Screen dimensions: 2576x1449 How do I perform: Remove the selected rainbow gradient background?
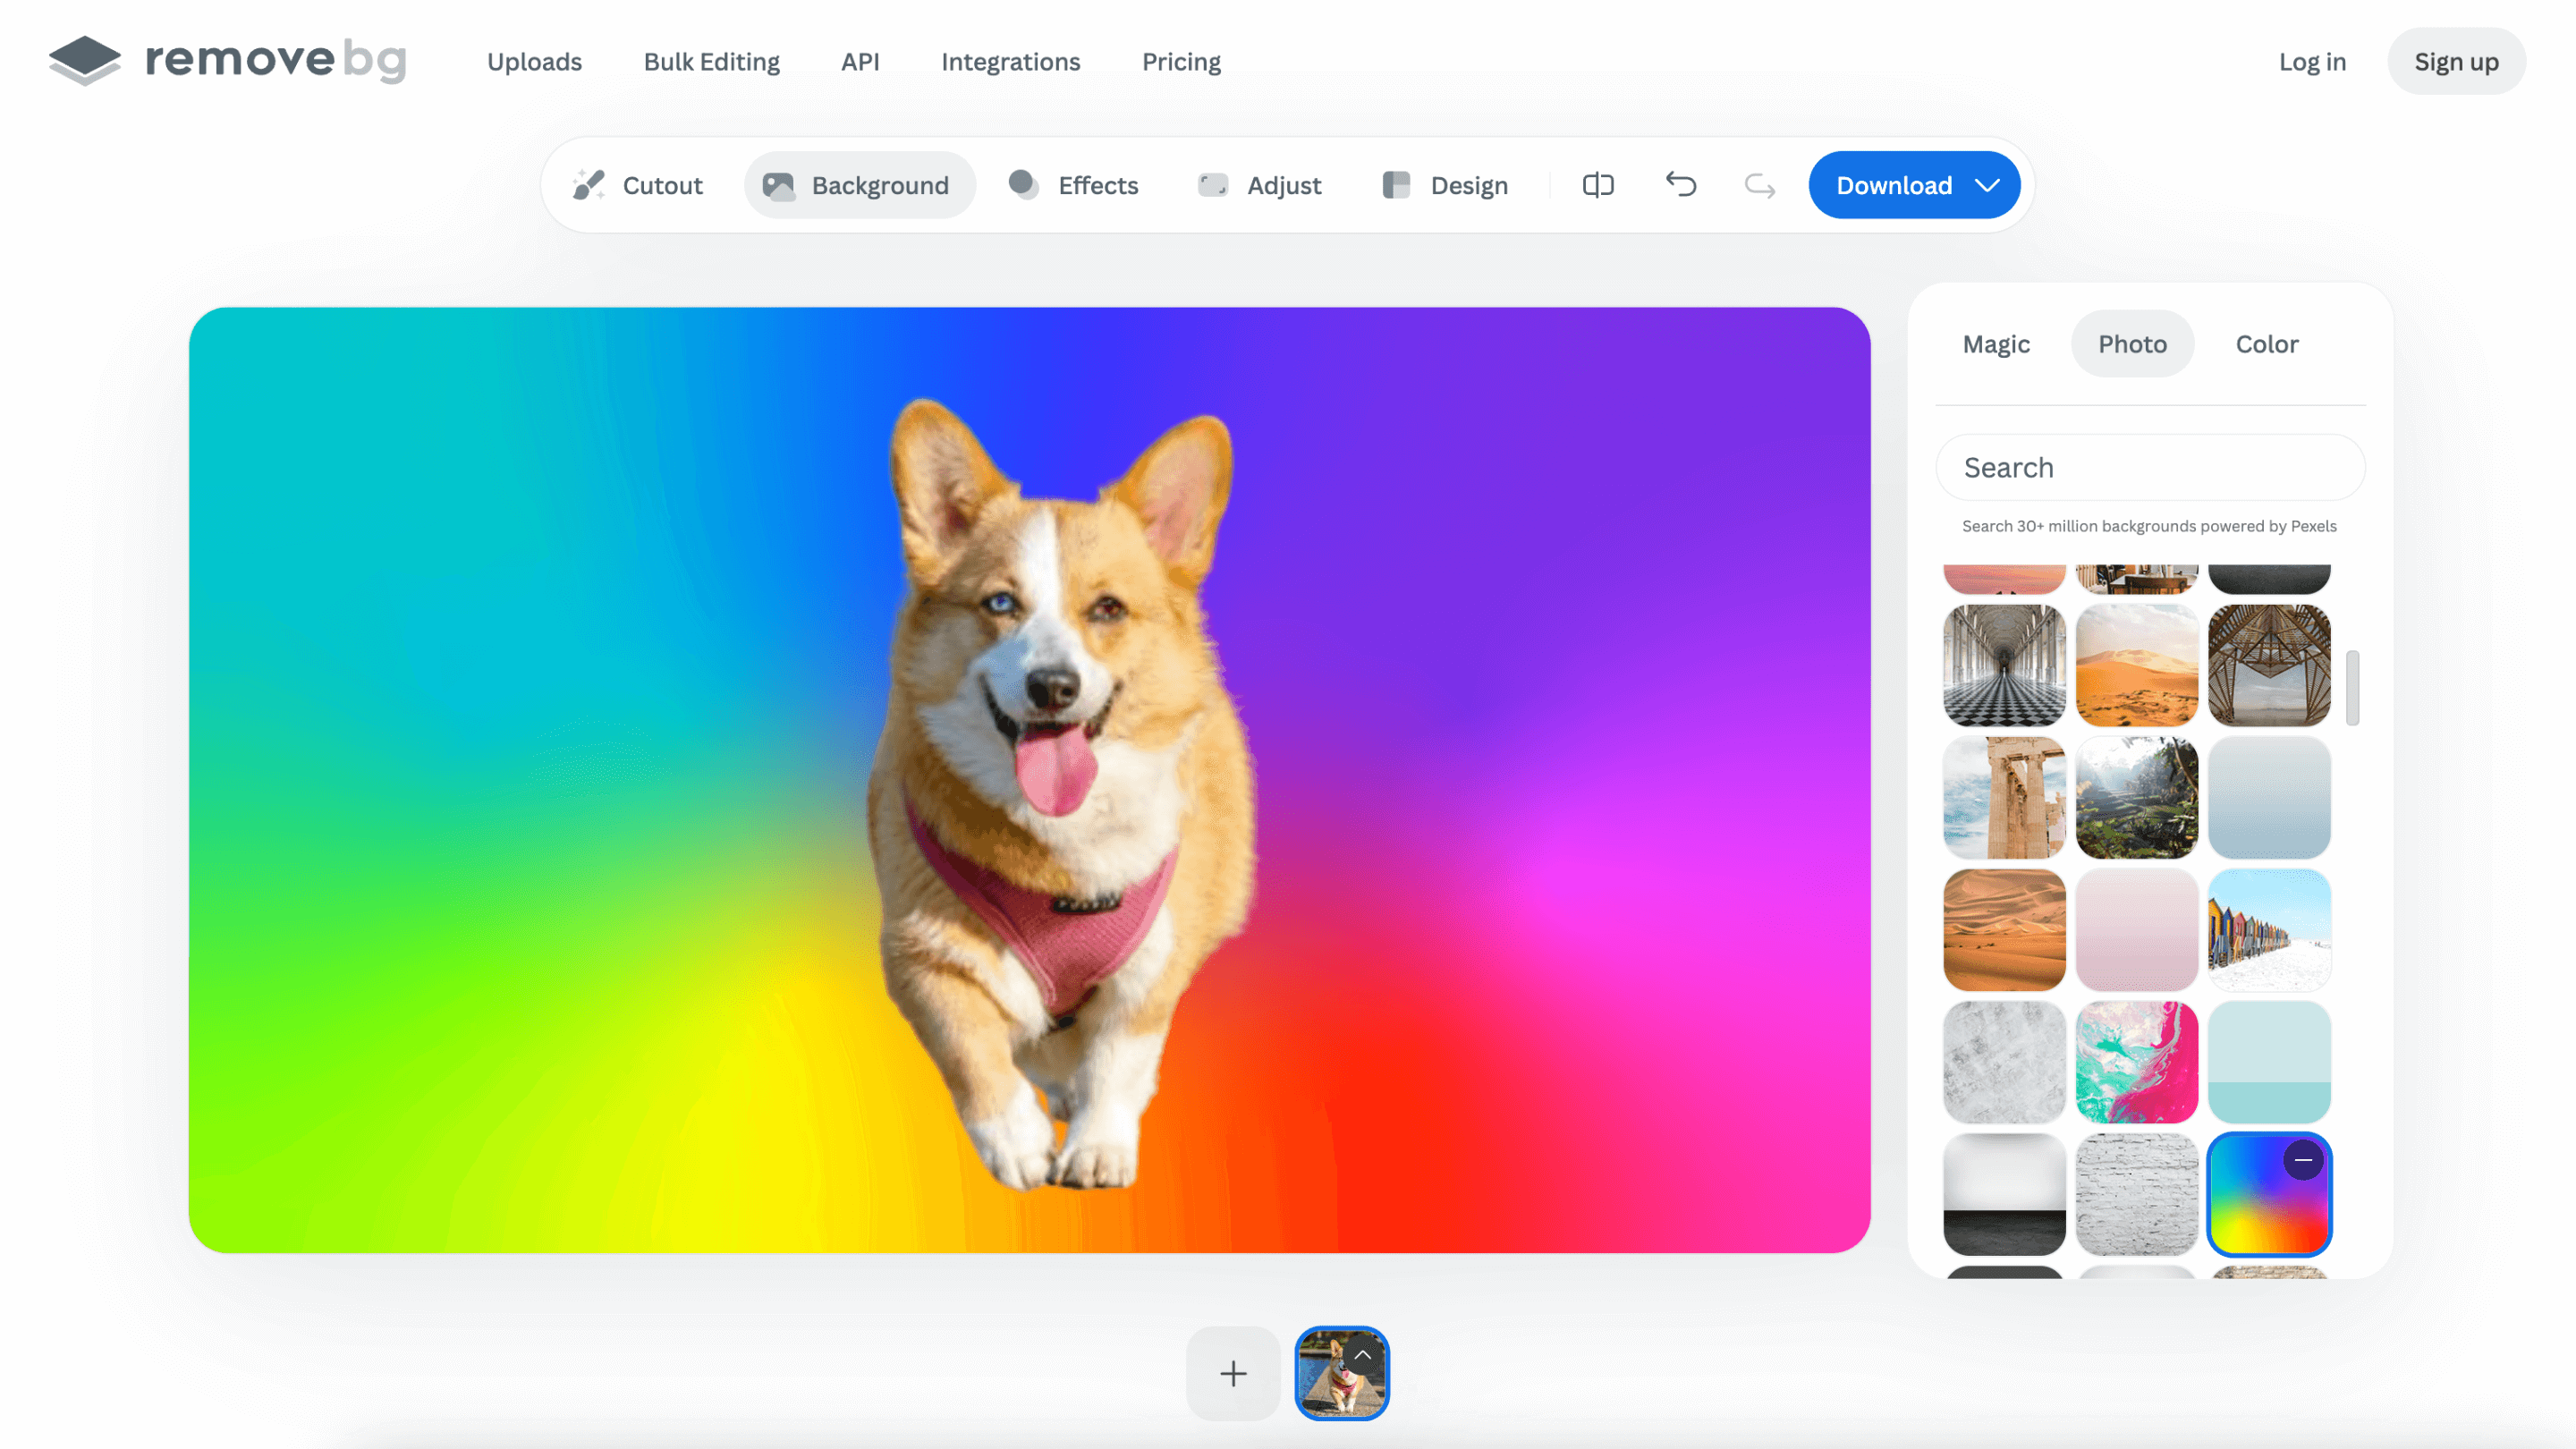(x=2303, y=1160)
